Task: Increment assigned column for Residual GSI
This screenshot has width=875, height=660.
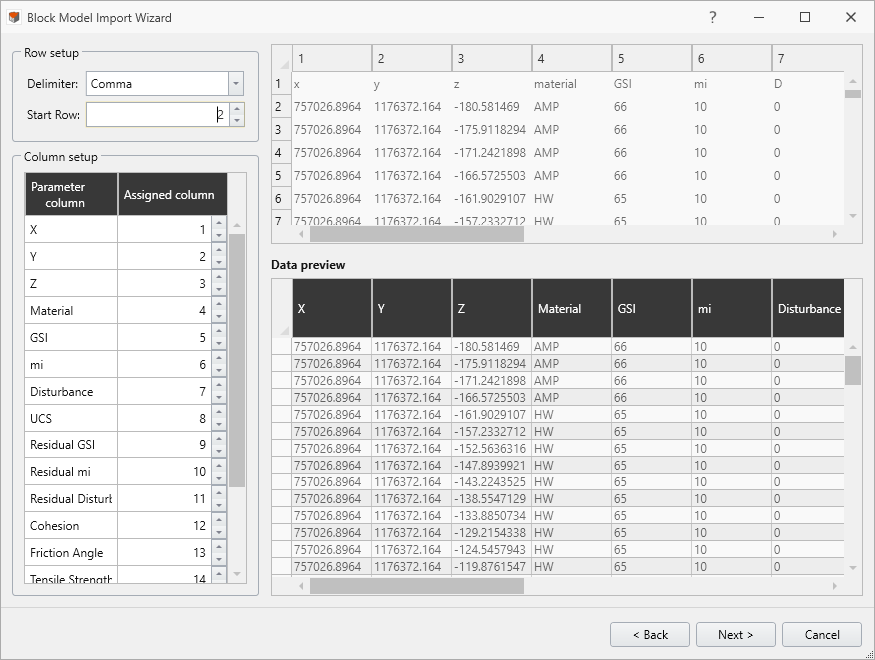Action: 219,439
